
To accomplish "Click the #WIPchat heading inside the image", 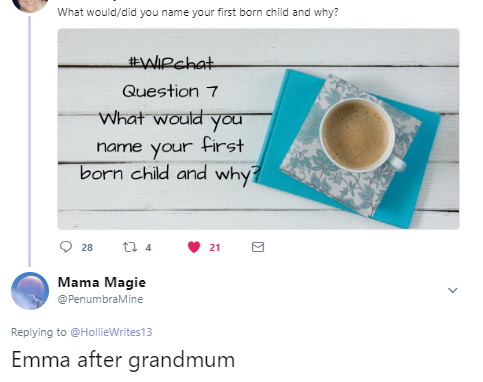I will (x=171, y=63).
